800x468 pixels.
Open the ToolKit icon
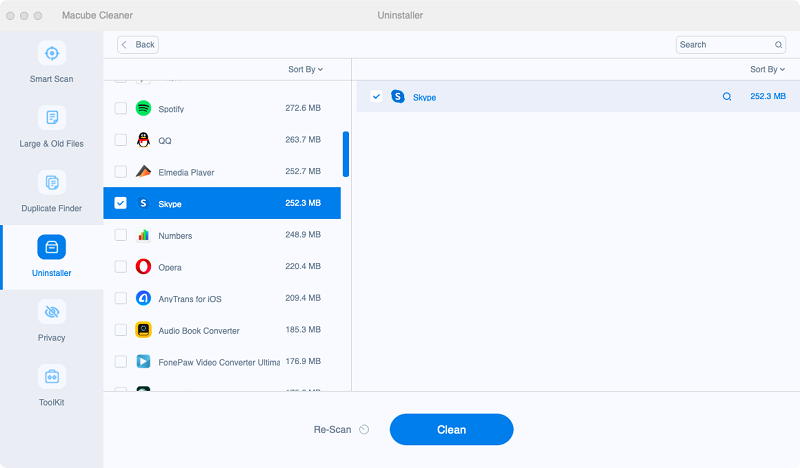[52, 377]
